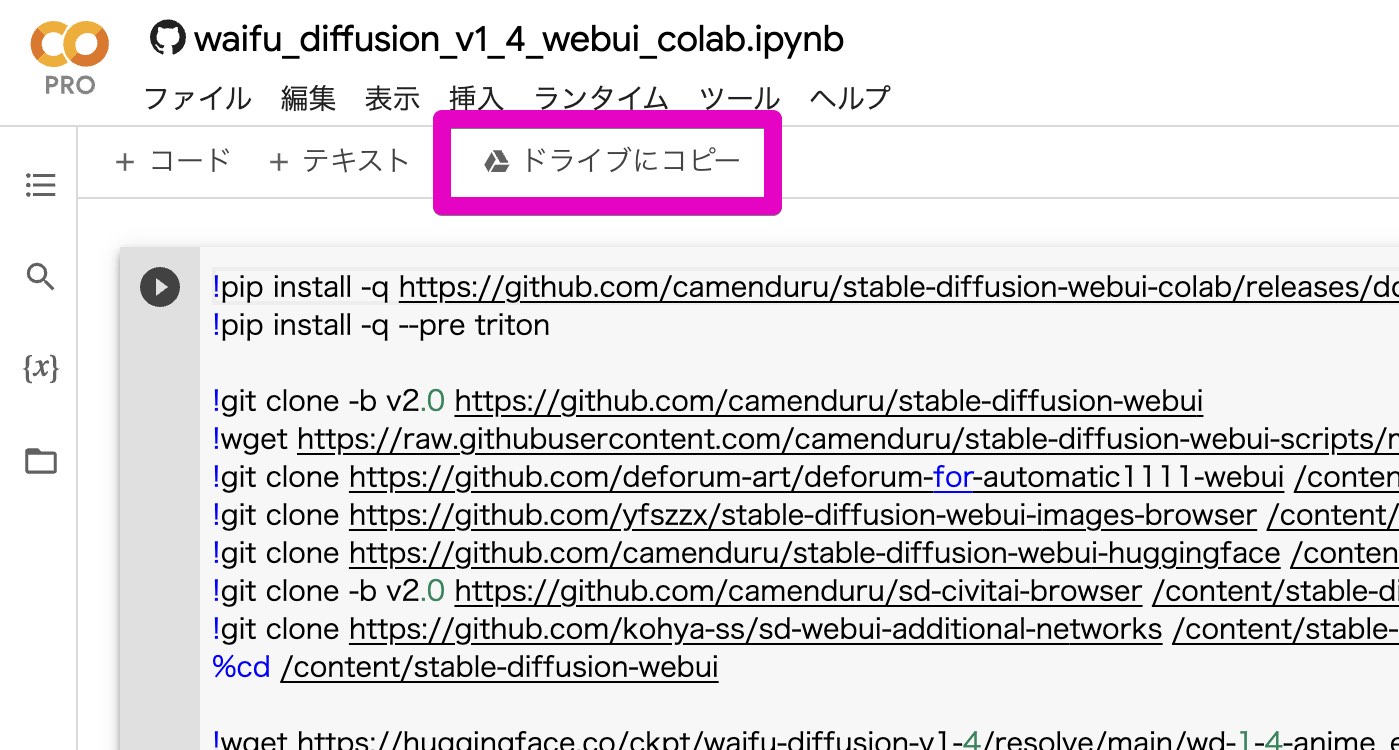This screenshot has width=1399, height=750.
Task: Click the deforum-for-automatic1111-webui repository link
Action: tap(815, 476)
